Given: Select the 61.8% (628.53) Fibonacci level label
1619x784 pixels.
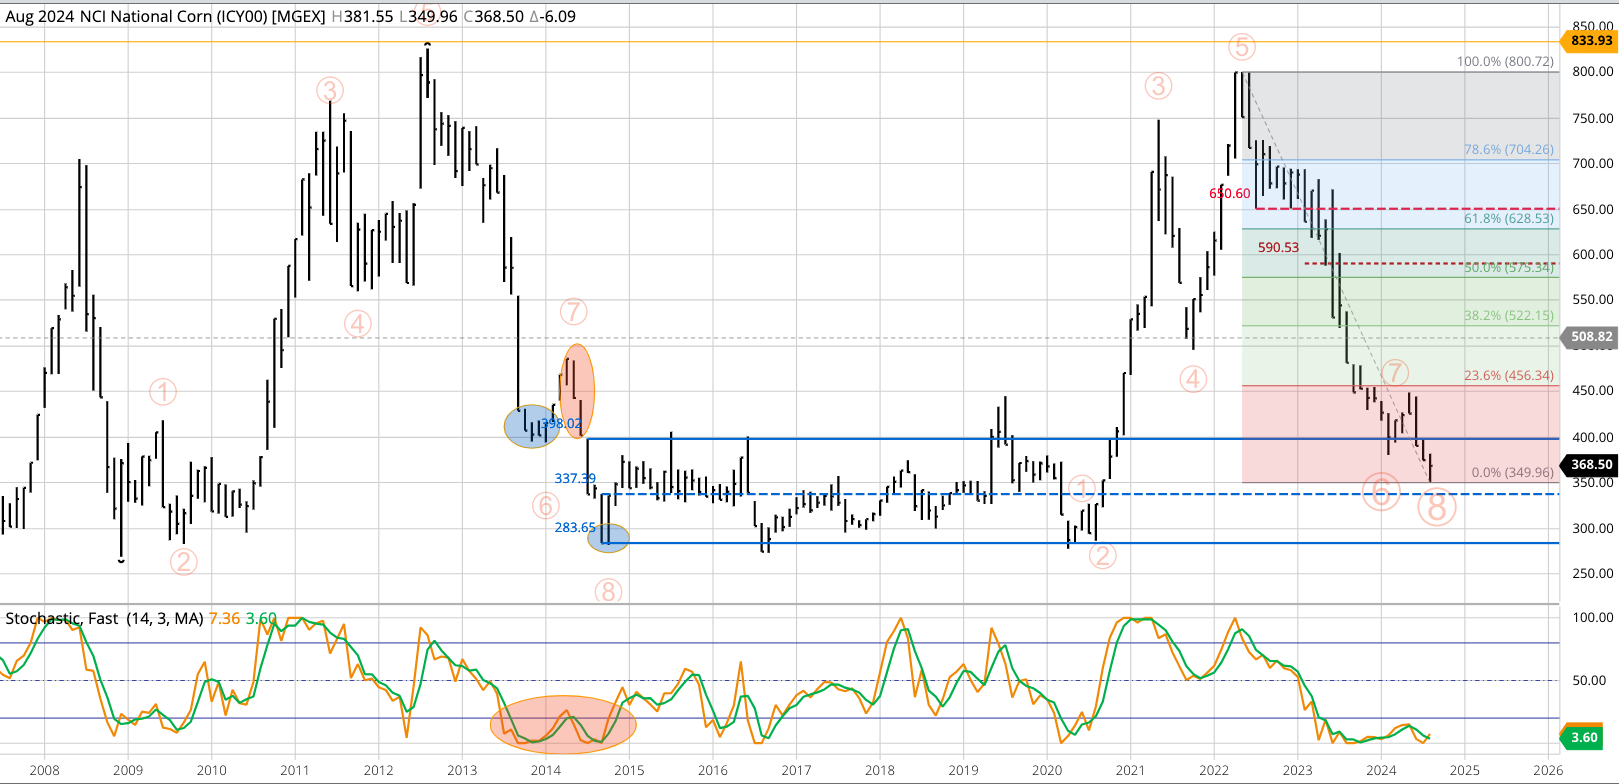Looking at the screenshot, I should click(1508, 218).
